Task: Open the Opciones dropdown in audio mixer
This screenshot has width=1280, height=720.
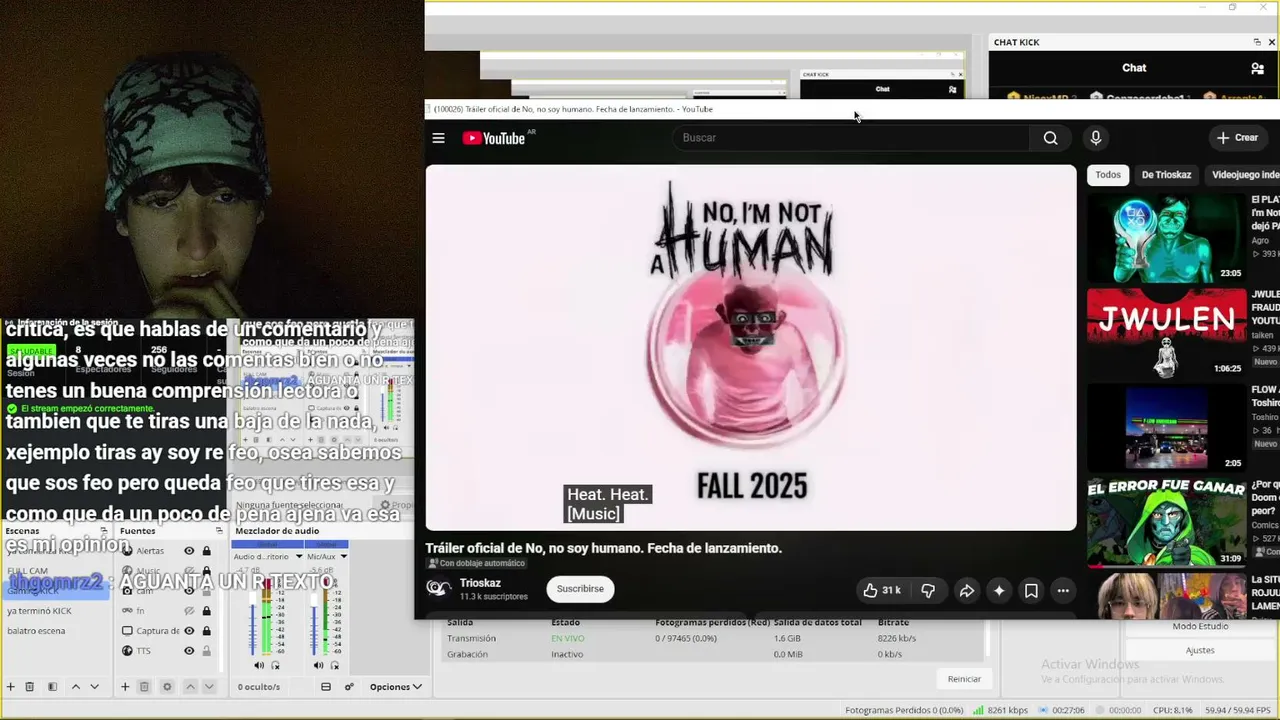Action: 395,687
